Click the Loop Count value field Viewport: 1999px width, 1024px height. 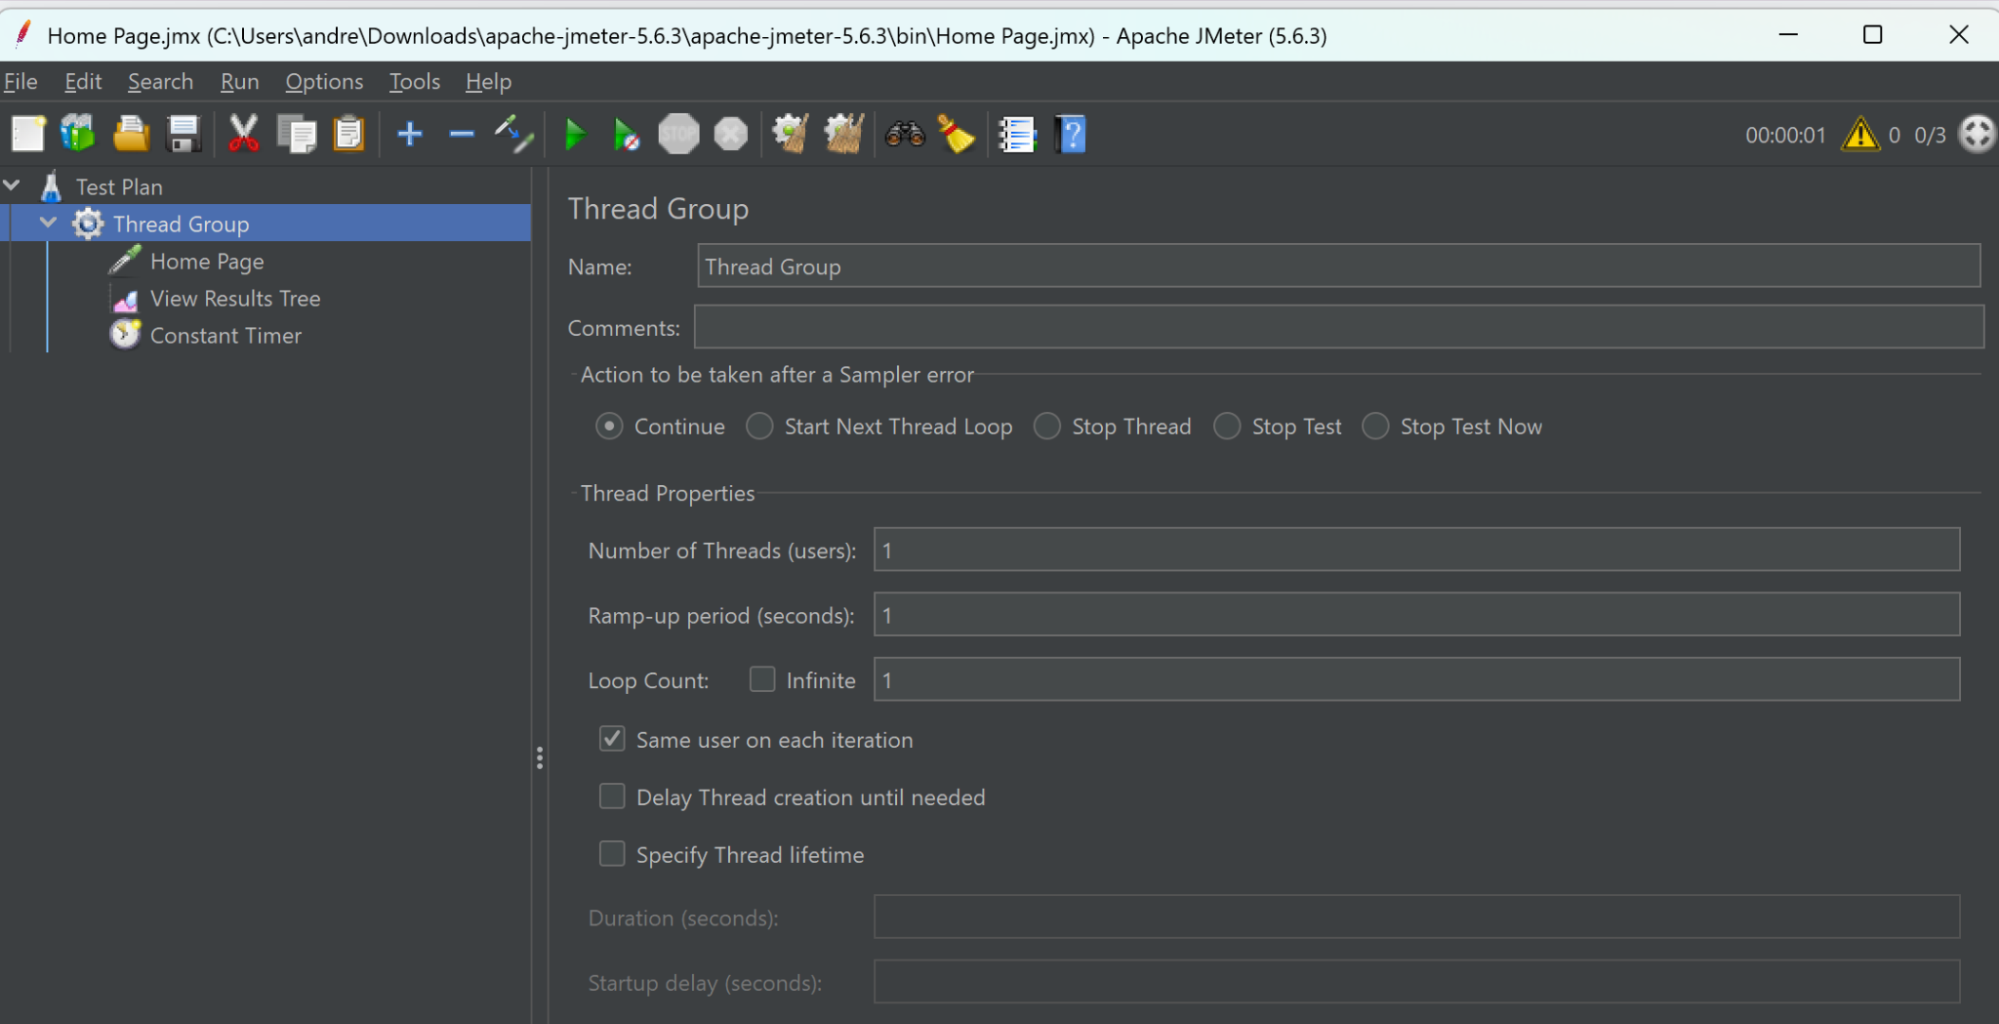(x=1416, y=679)
